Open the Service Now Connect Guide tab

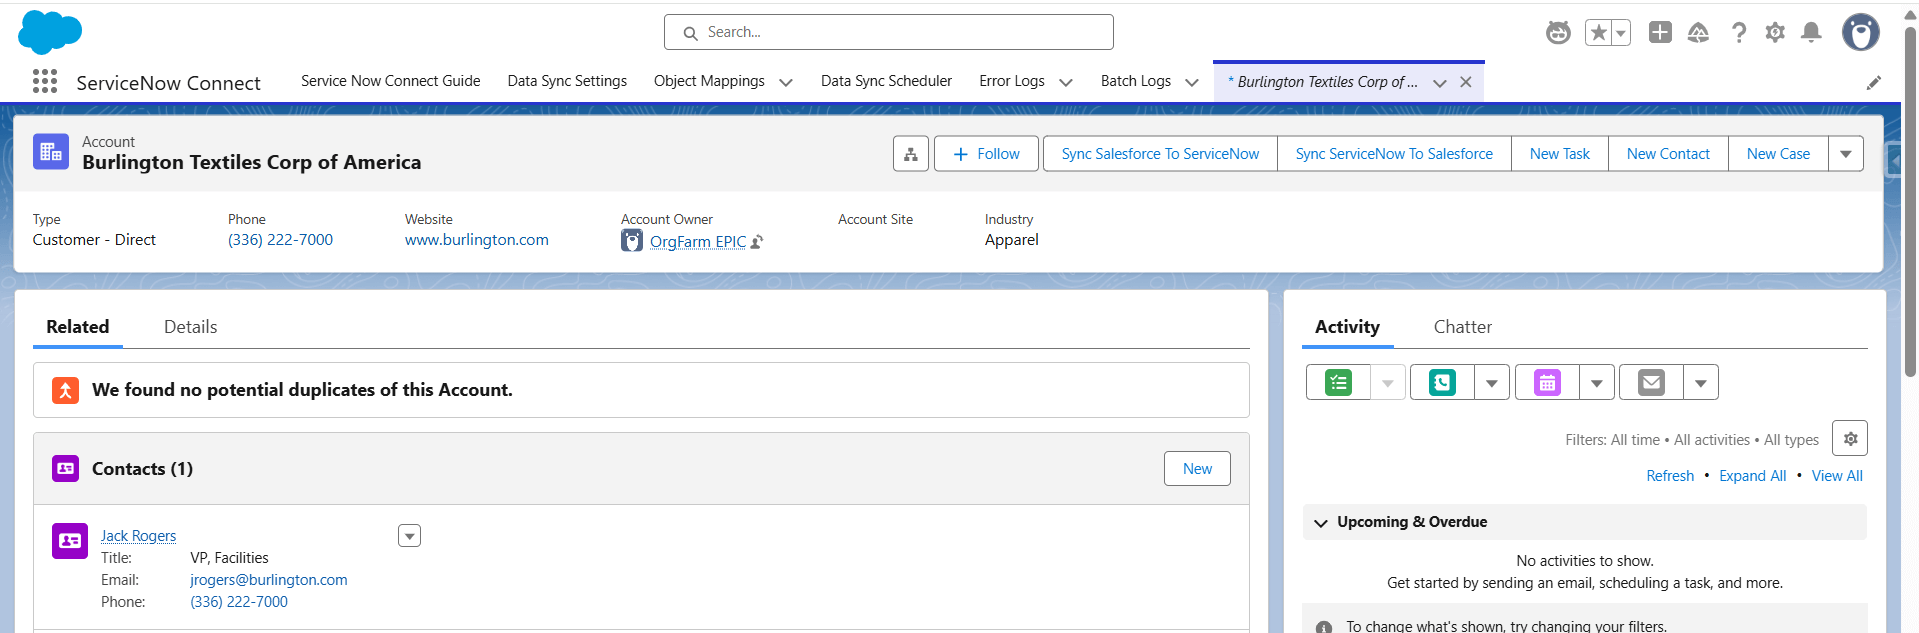click(x=391, y=81)
